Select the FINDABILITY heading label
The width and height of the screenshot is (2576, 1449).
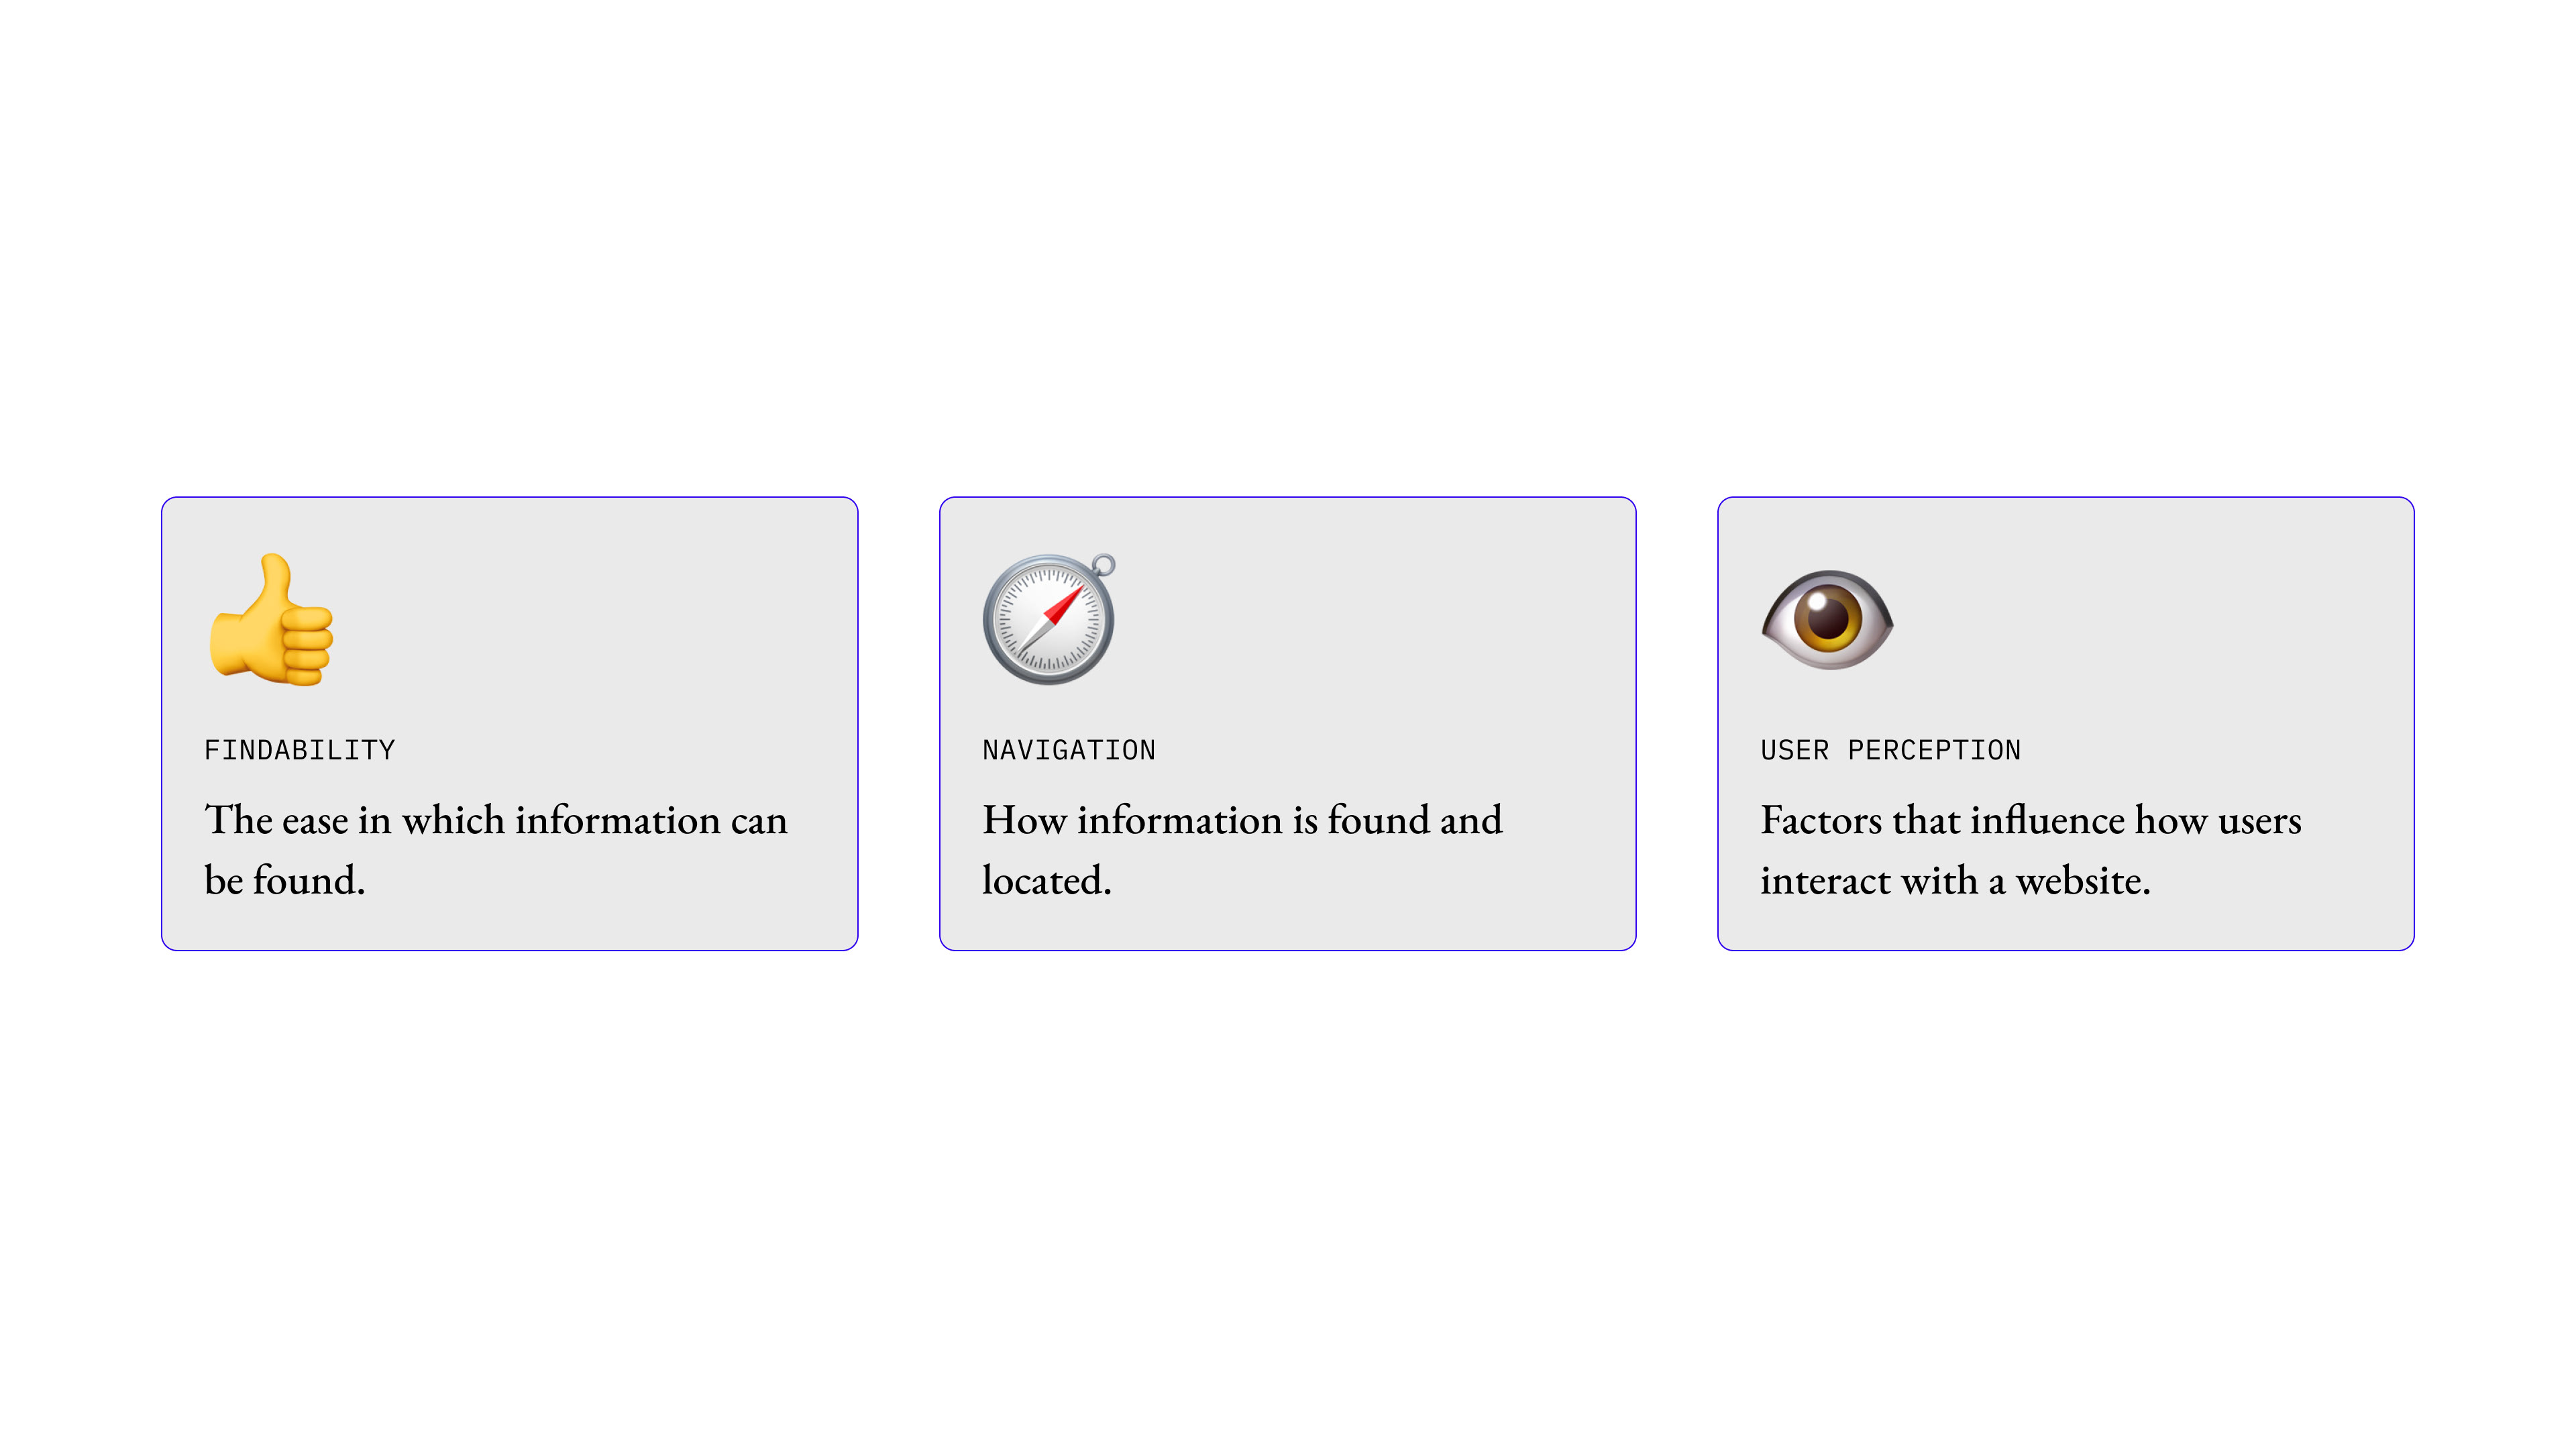(x=299, y=750)
